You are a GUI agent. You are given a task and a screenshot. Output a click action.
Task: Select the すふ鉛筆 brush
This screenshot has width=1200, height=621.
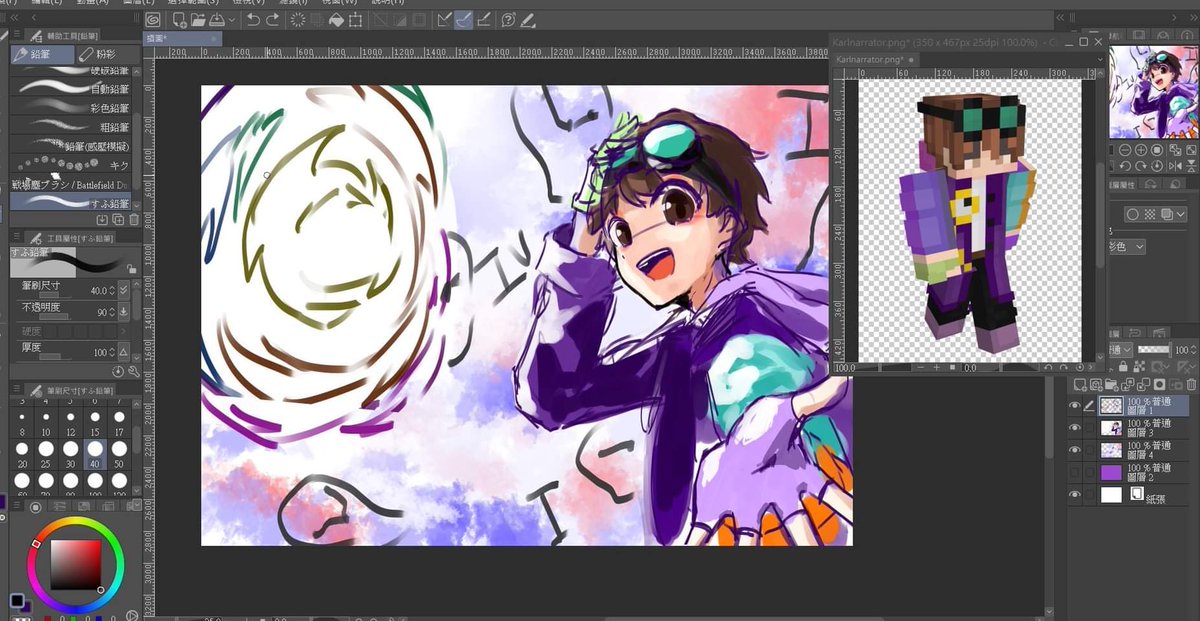coord(70,202)
